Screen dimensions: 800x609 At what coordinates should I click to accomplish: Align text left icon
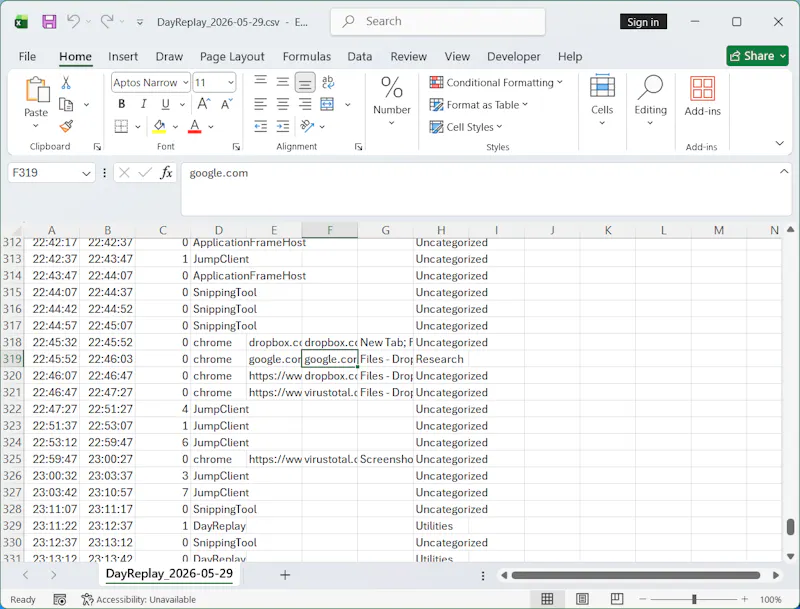pos(261,104)
